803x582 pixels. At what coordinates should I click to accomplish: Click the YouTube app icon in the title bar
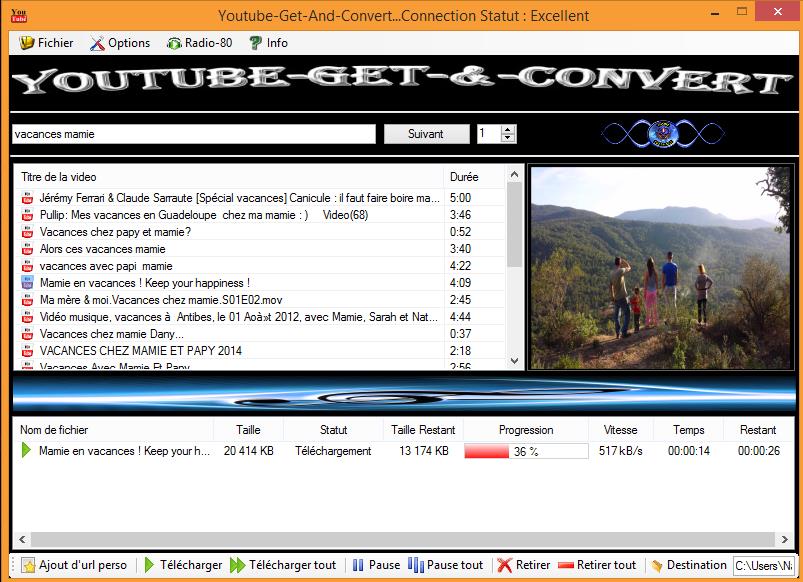[x=19, y=15]
